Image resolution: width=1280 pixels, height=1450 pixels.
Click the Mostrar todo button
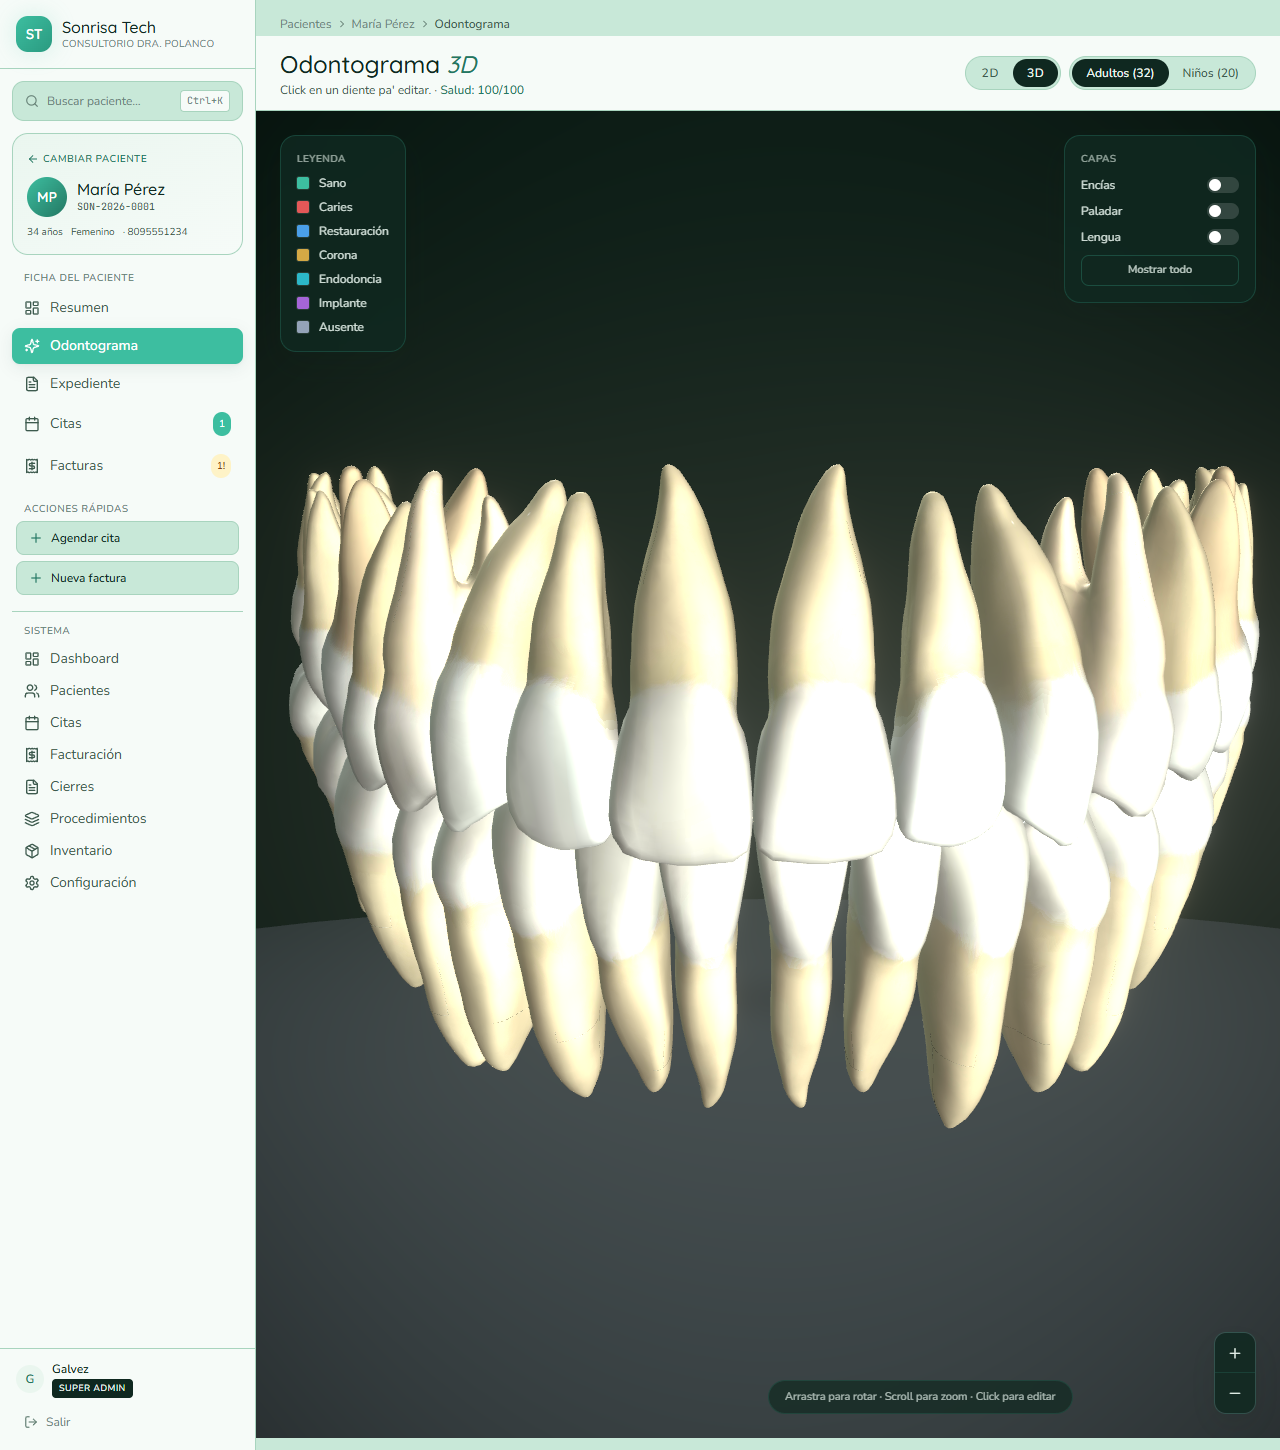pyautogui.click(x=1160, y=270)
